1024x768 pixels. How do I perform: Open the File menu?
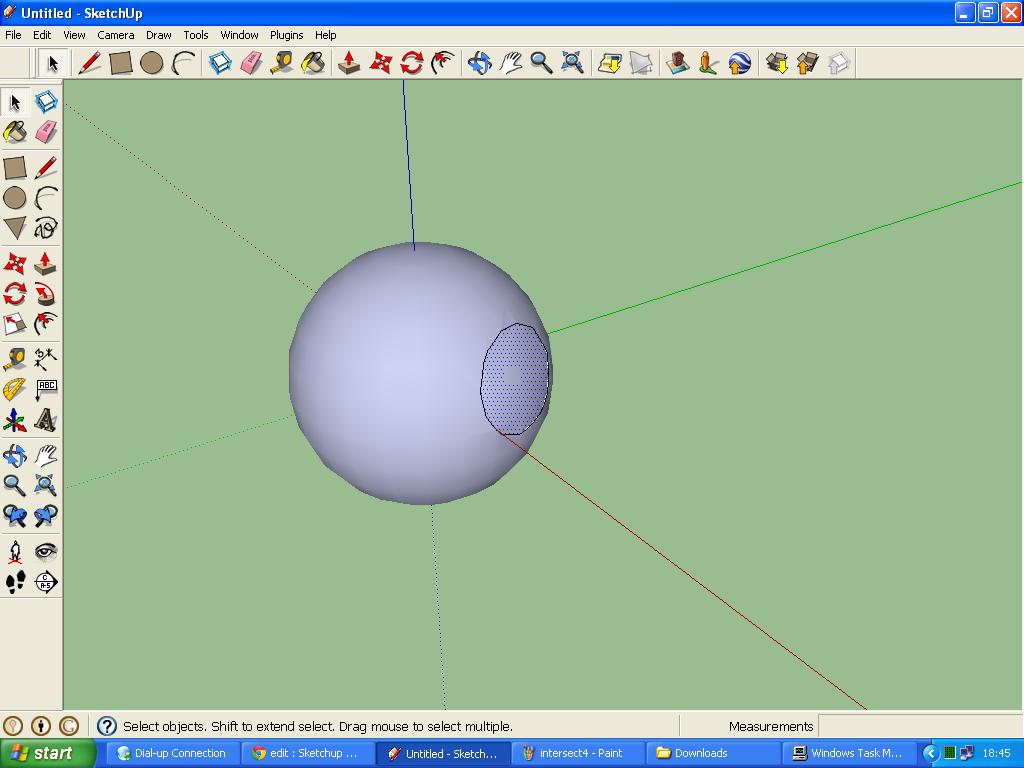pyautogui.click(x=13, y=35)
